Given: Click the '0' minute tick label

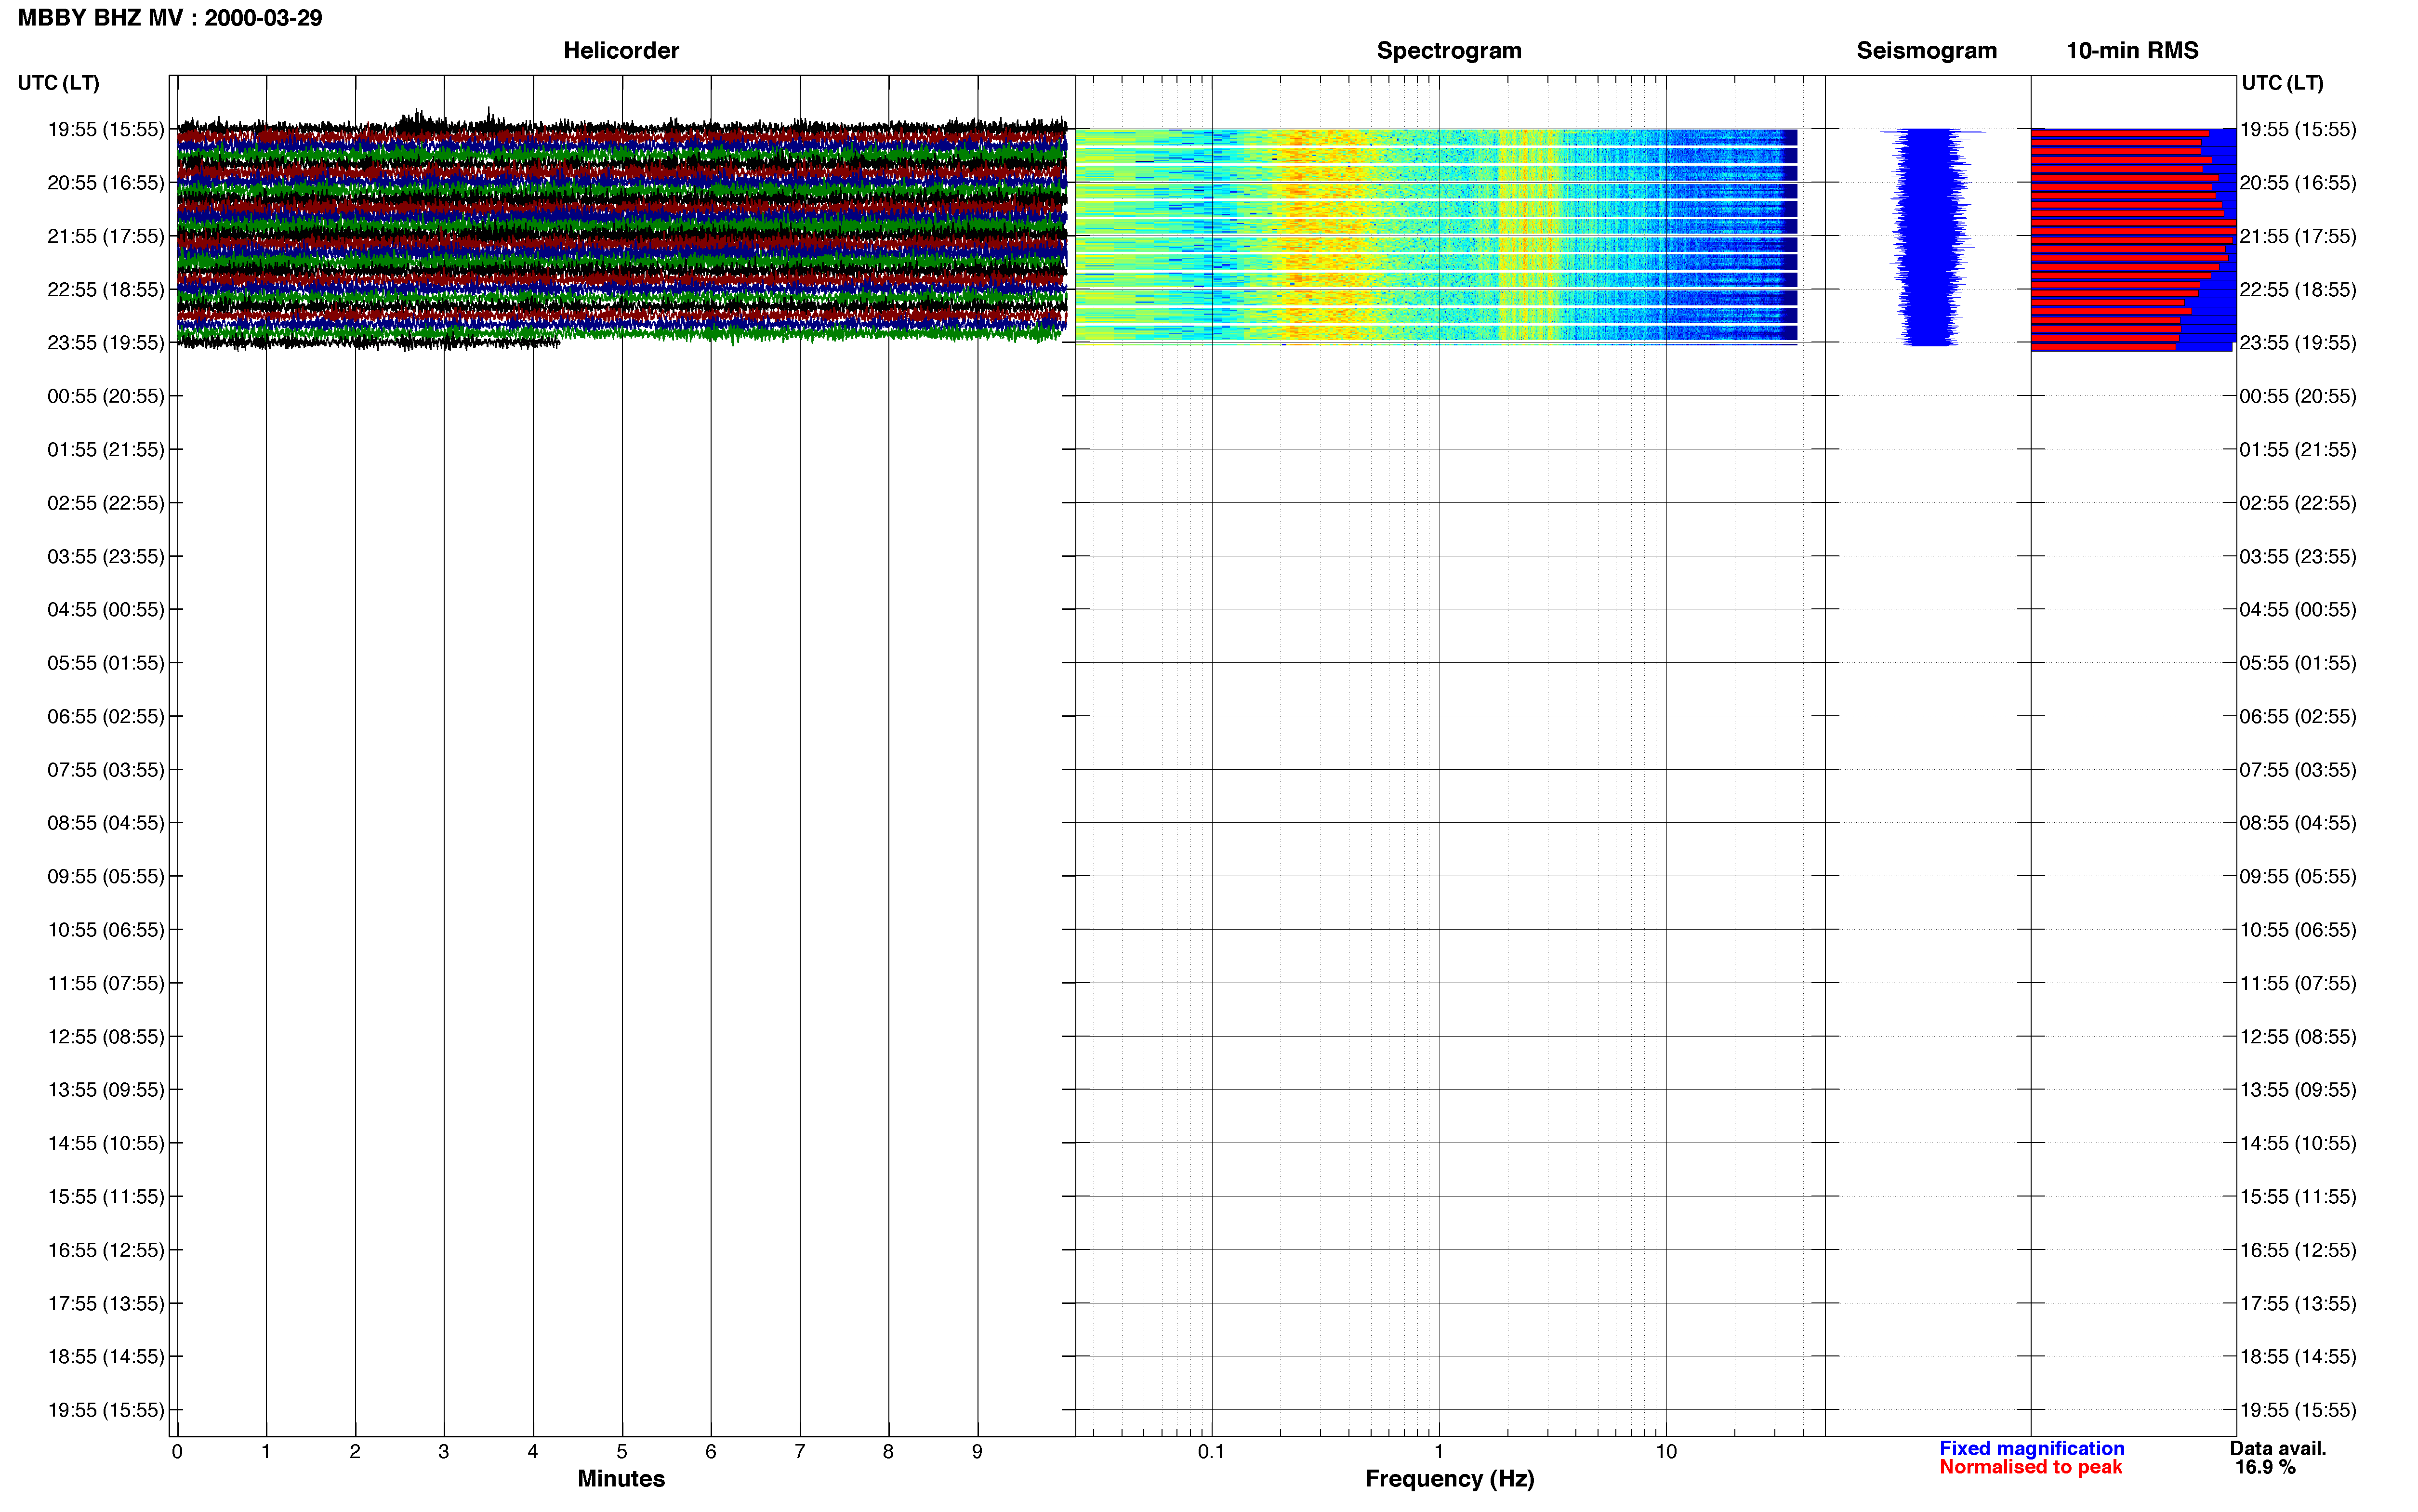Looking at the screenshot, I should point(177,1452).
